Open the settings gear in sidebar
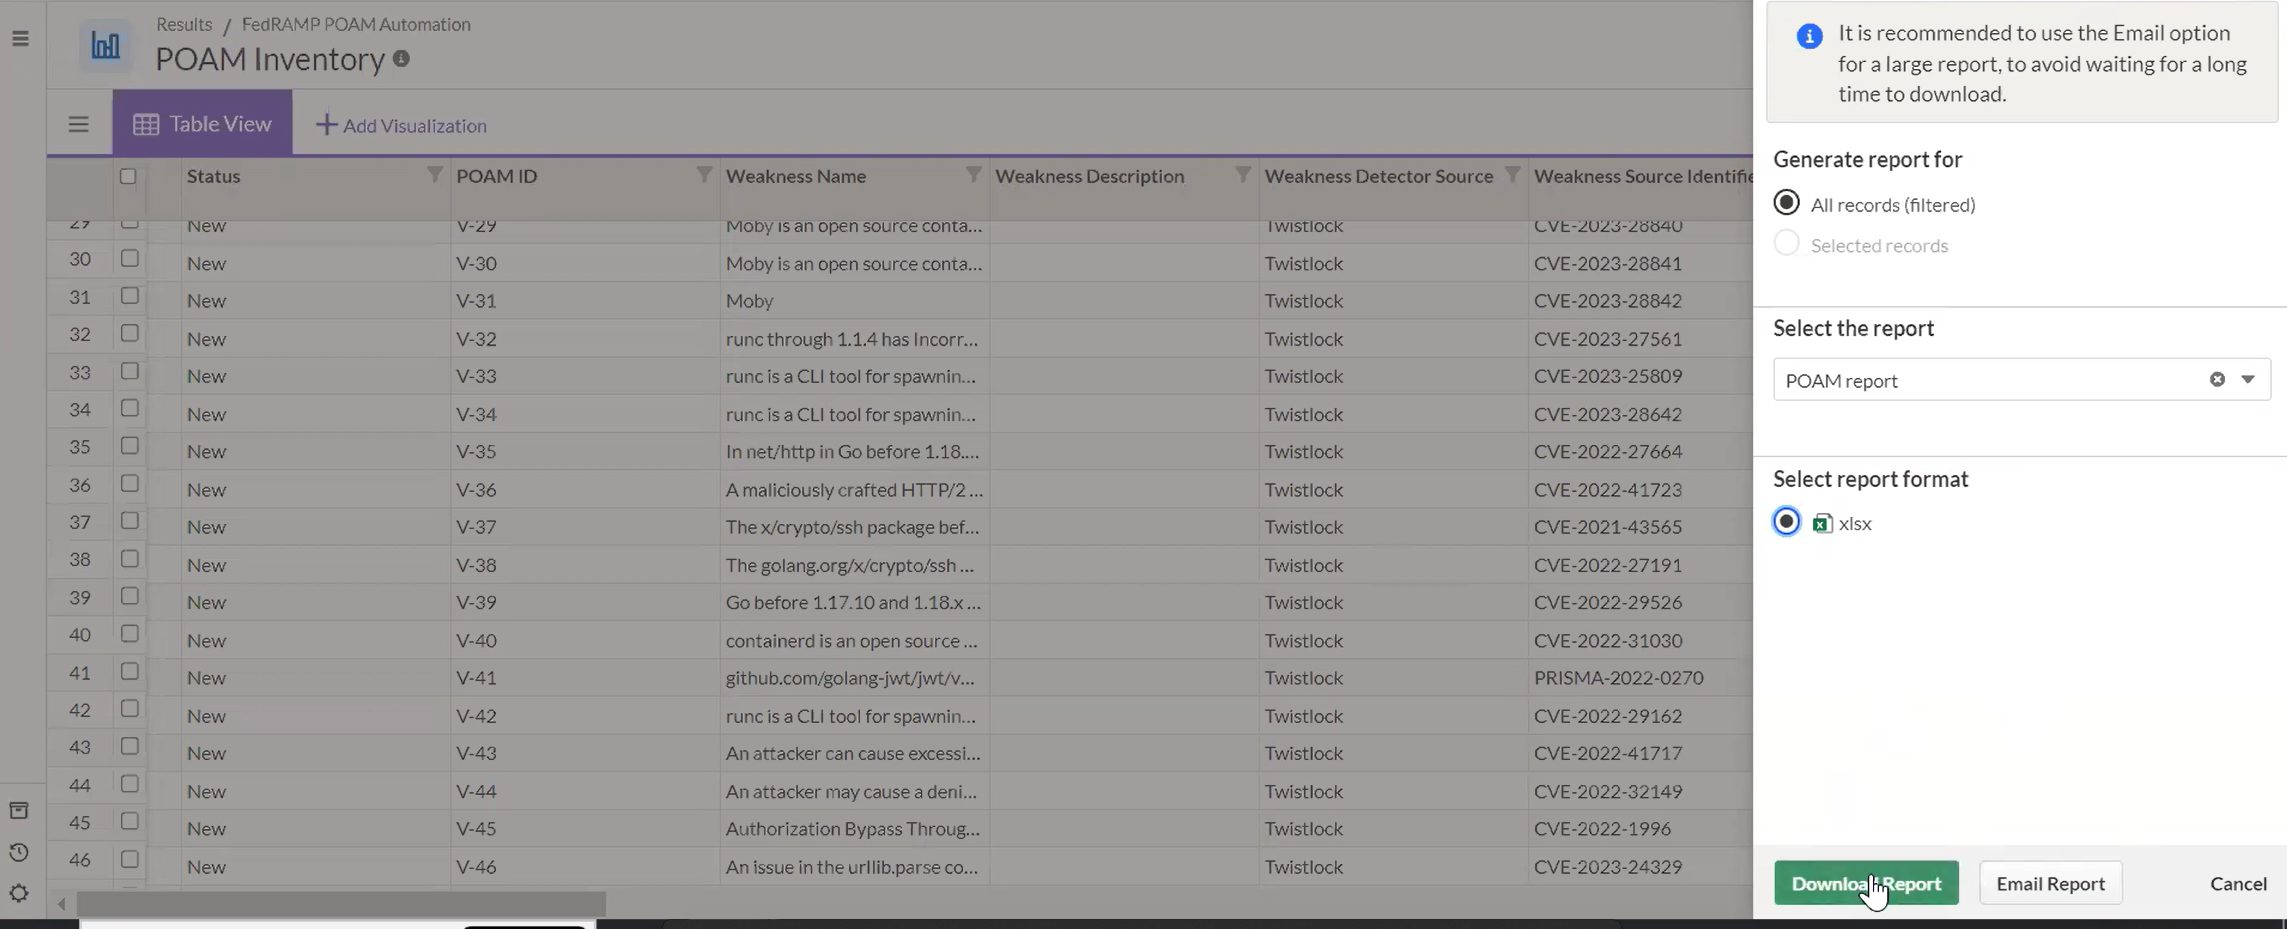Image resolution: width=2287 pixels, height=929 pixels. 19,893
